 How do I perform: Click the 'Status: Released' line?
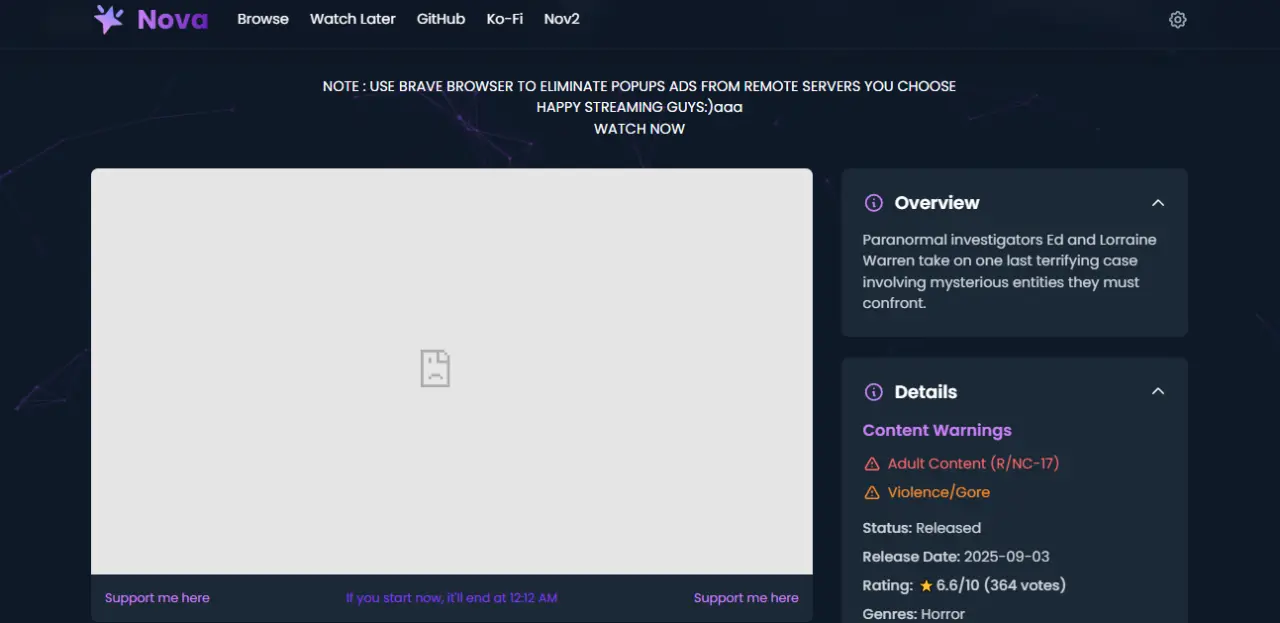tap(922, 528)
